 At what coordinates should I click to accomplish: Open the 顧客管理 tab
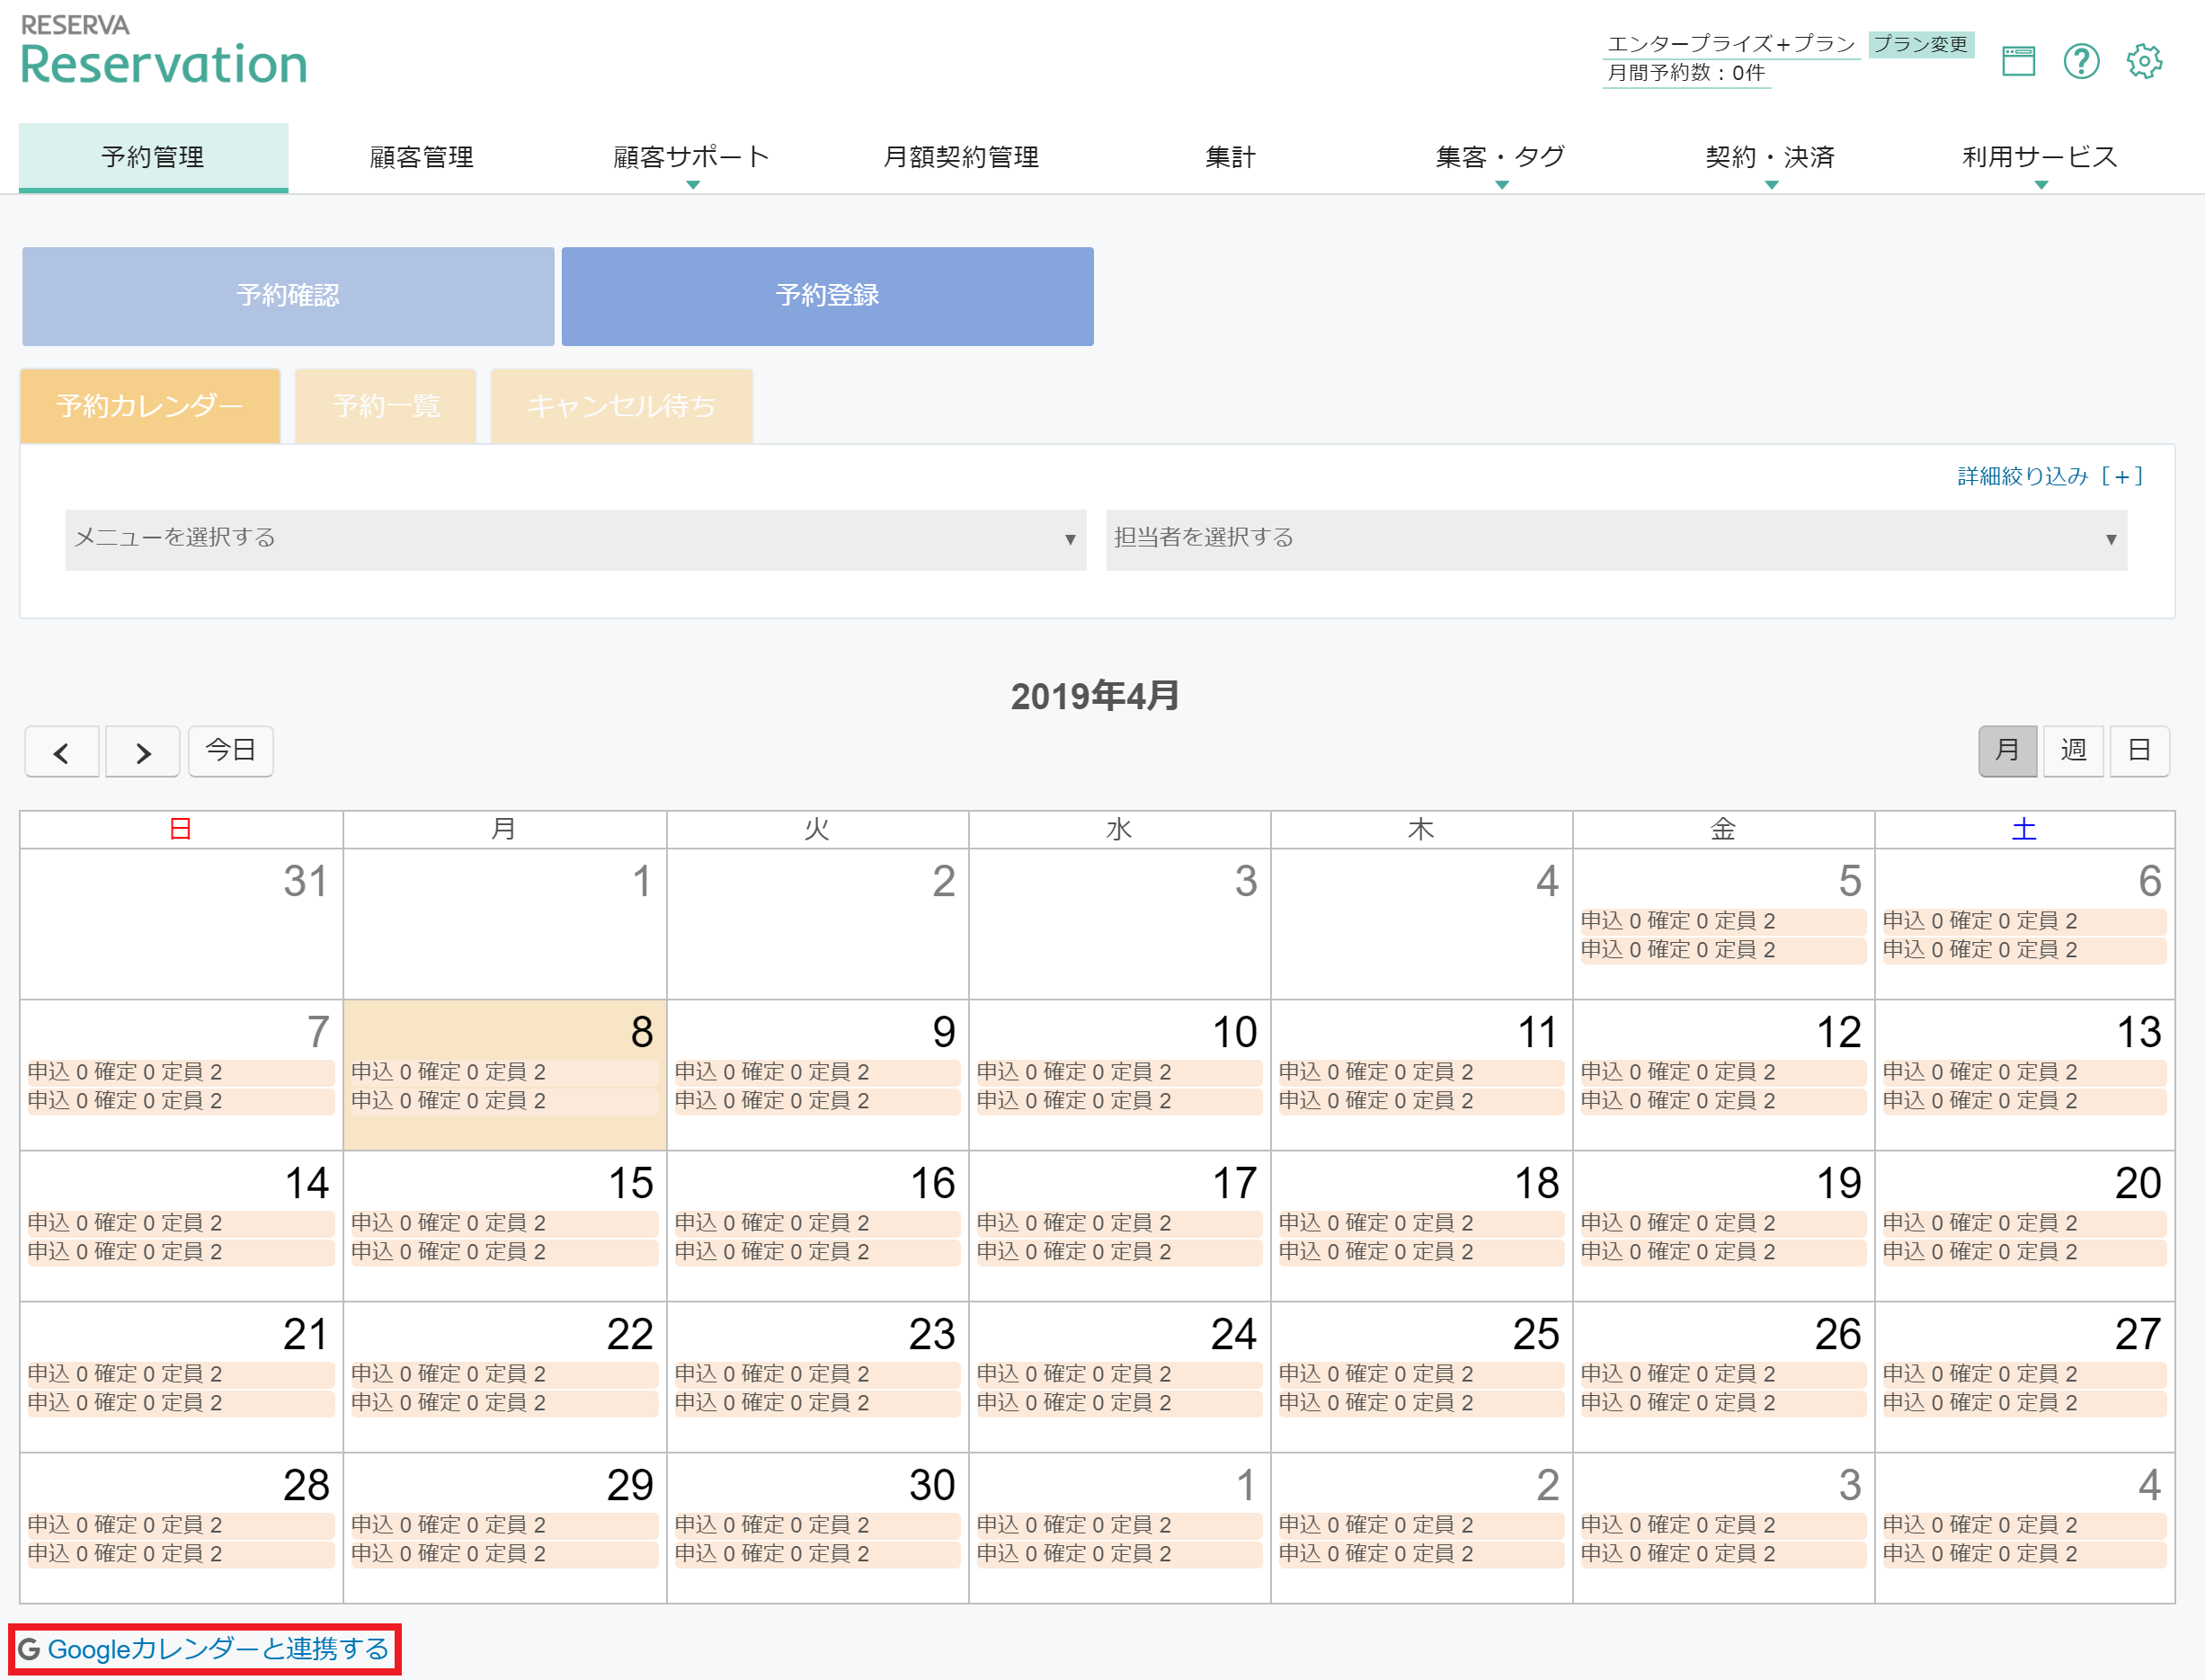click(x=422, y=158)
